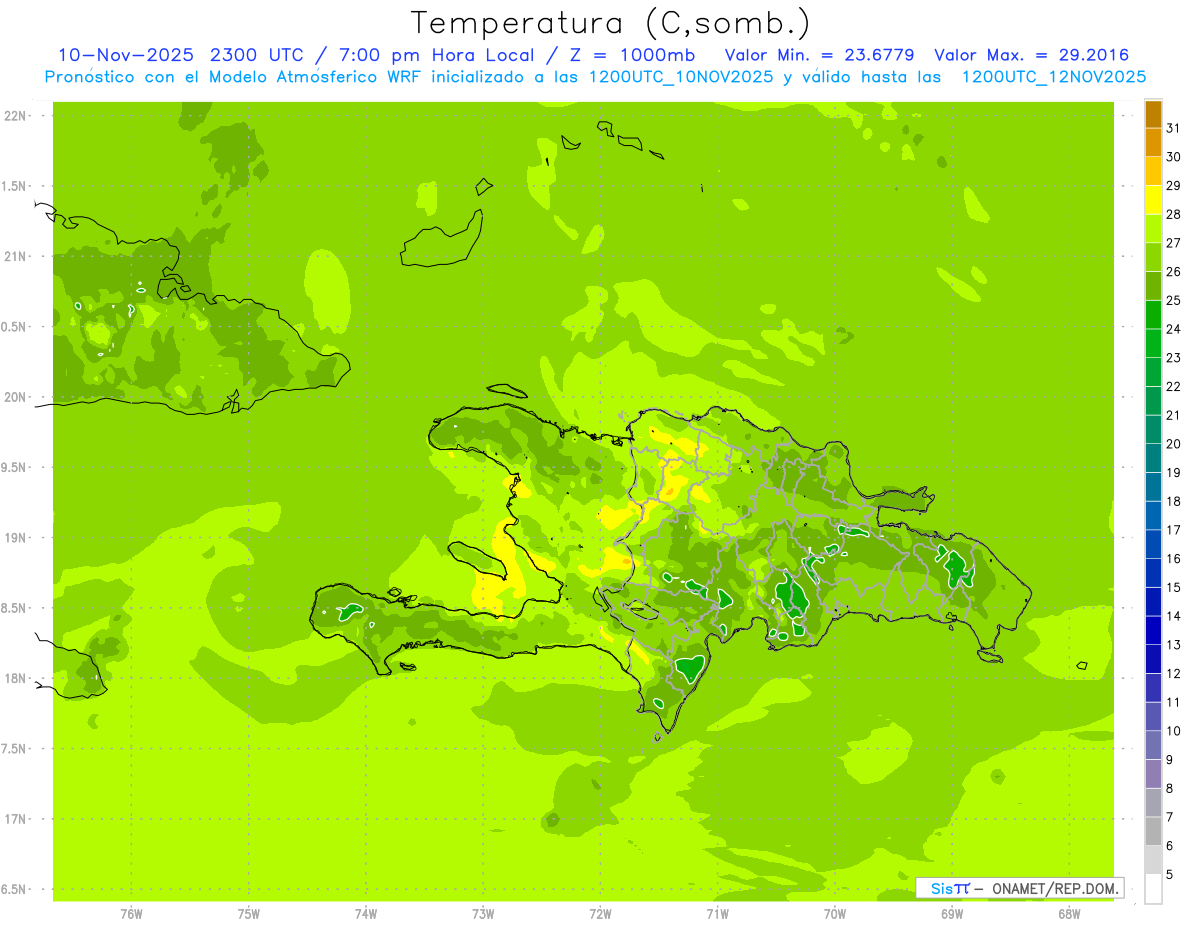Click the 71W longitude label
This screenshot has width=1200, height=927.
pos(717,914)
